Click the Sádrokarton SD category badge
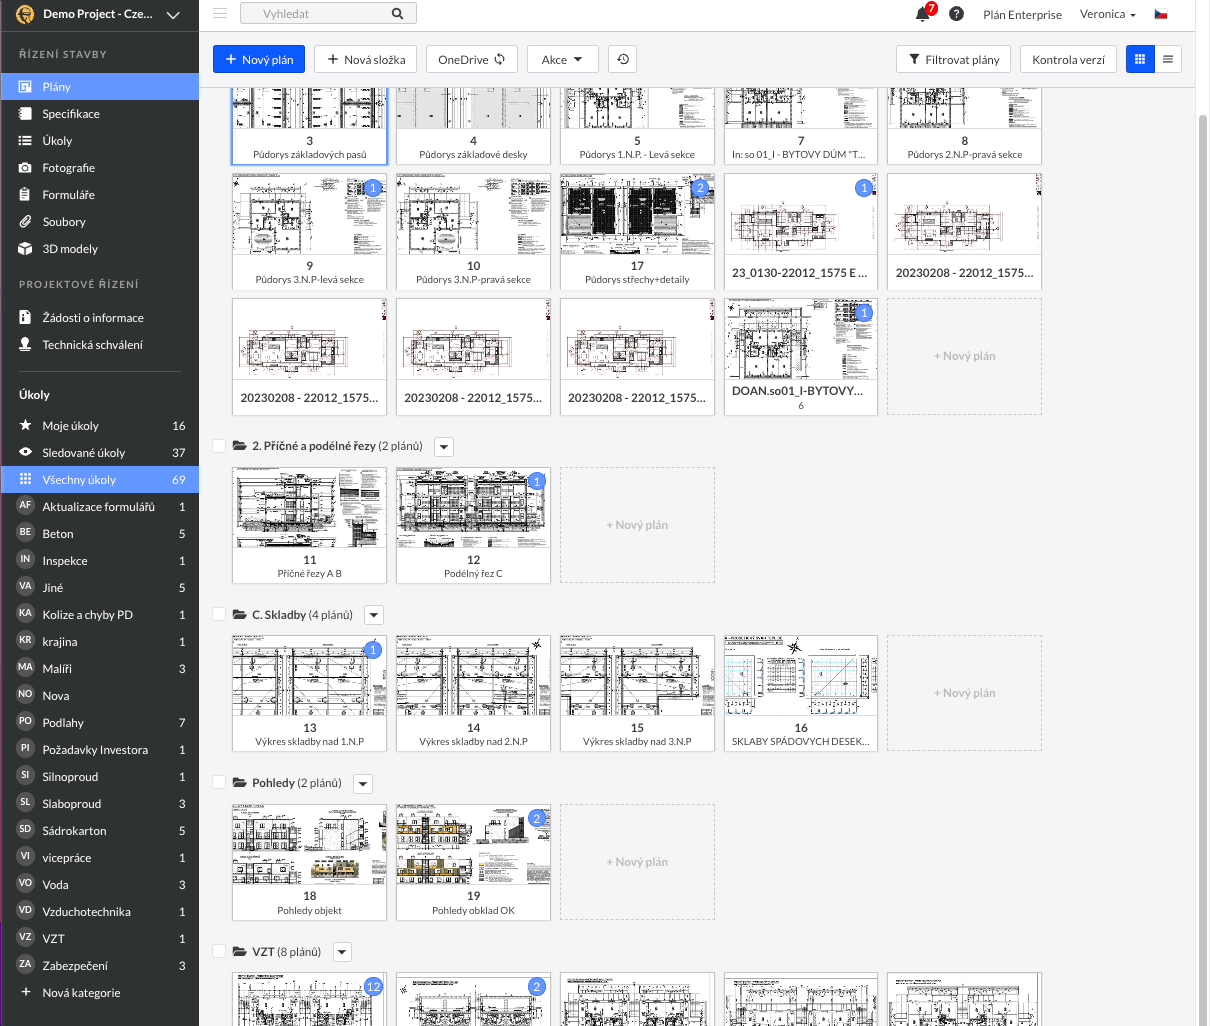The width and height of the screenshot is (1210, 1026). (25, 829)
